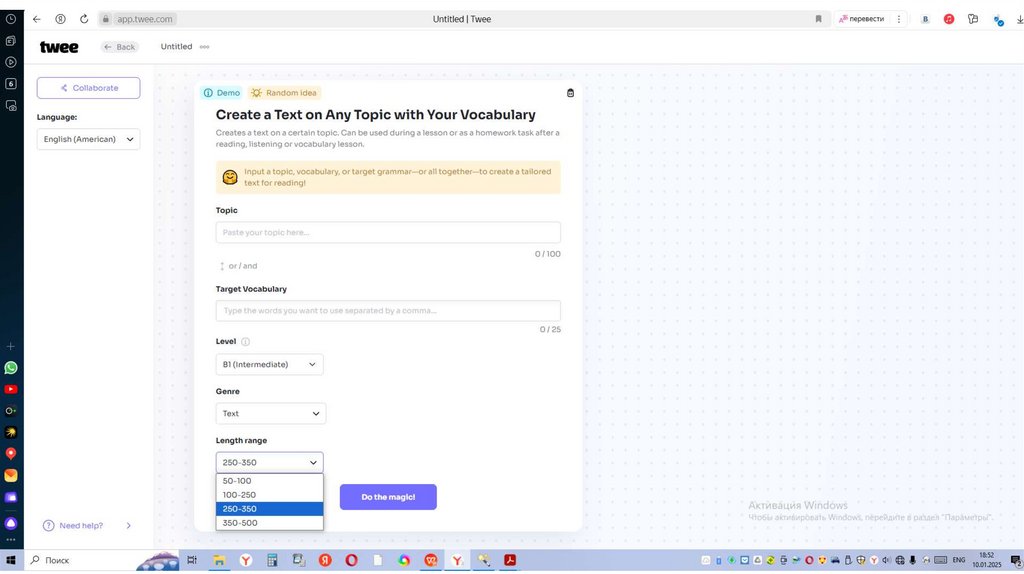Choose the 350-500 length option
This screenshot has height=574, width=1024.
click(269, 523)
